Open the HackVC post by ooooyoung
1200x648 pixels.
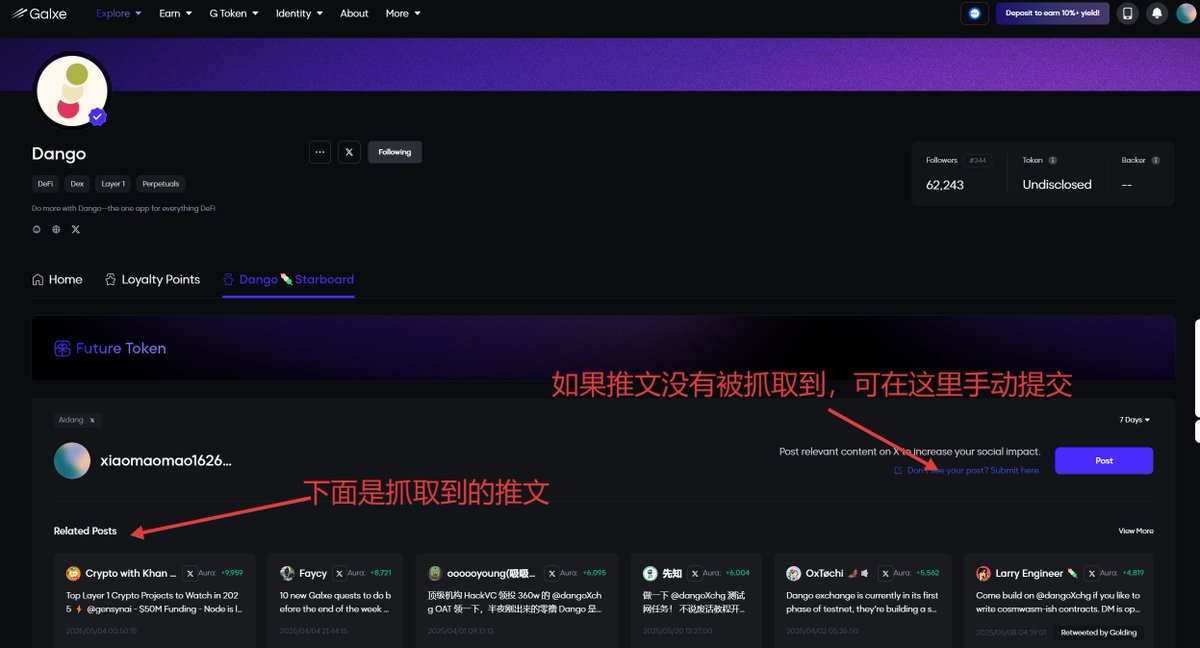pos(515,601)
